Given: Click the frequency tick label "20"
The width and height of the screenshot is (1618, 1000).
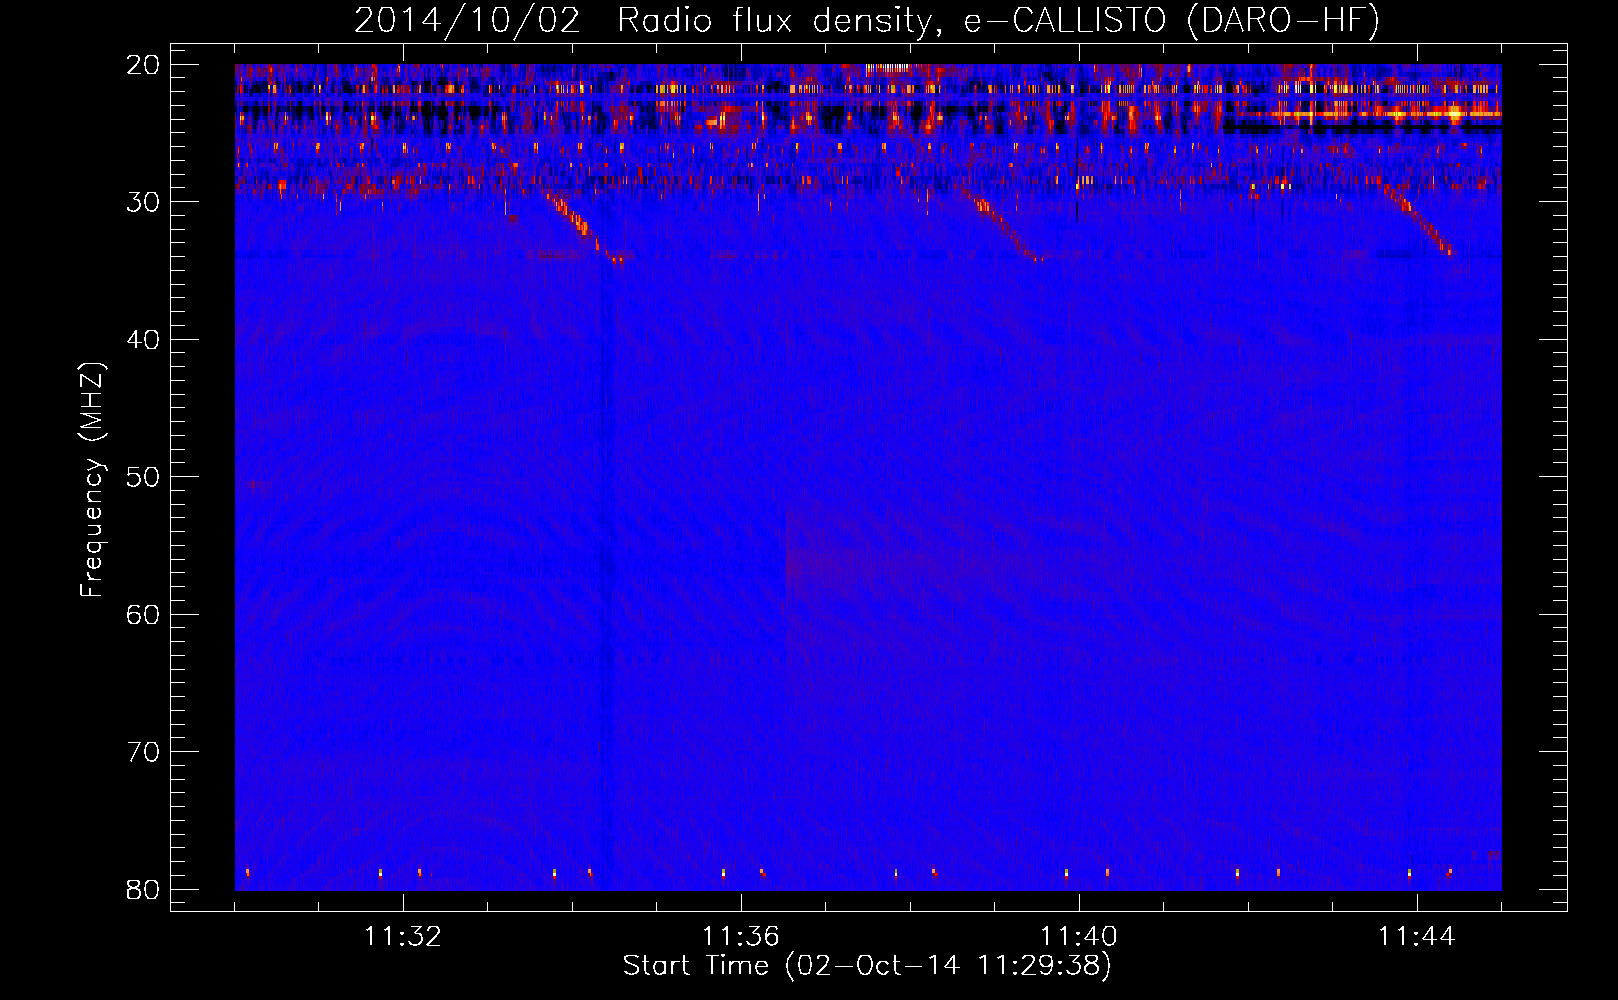Looking at the screenshot, I should 144,65.
